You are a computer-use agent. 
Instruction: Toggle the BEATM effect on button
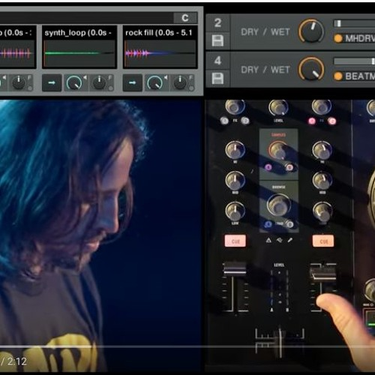(x=338, y=76)
